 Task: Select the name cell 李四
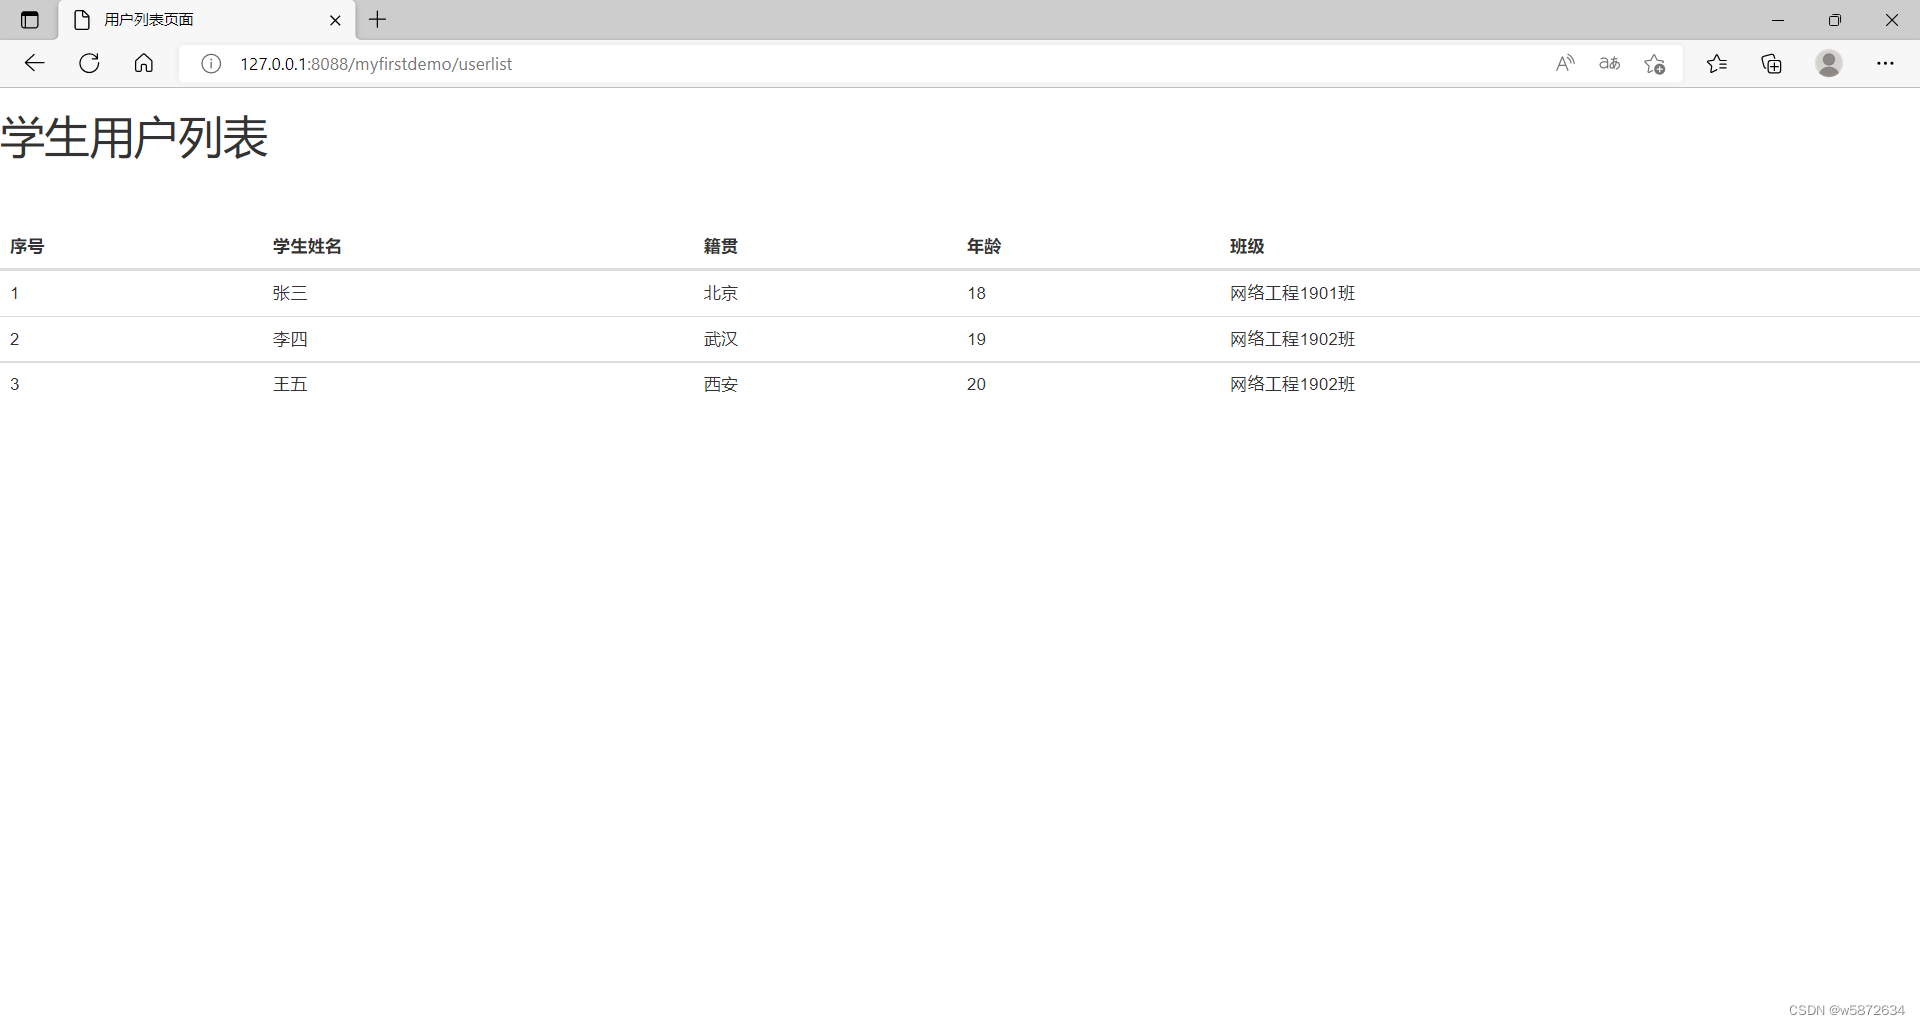(290, 339)
